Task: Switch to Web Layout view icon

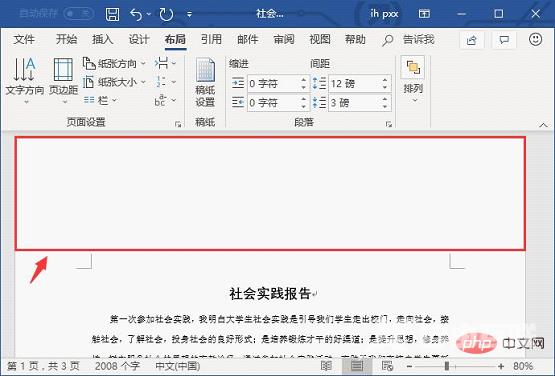Action: (x=388, y=366)
